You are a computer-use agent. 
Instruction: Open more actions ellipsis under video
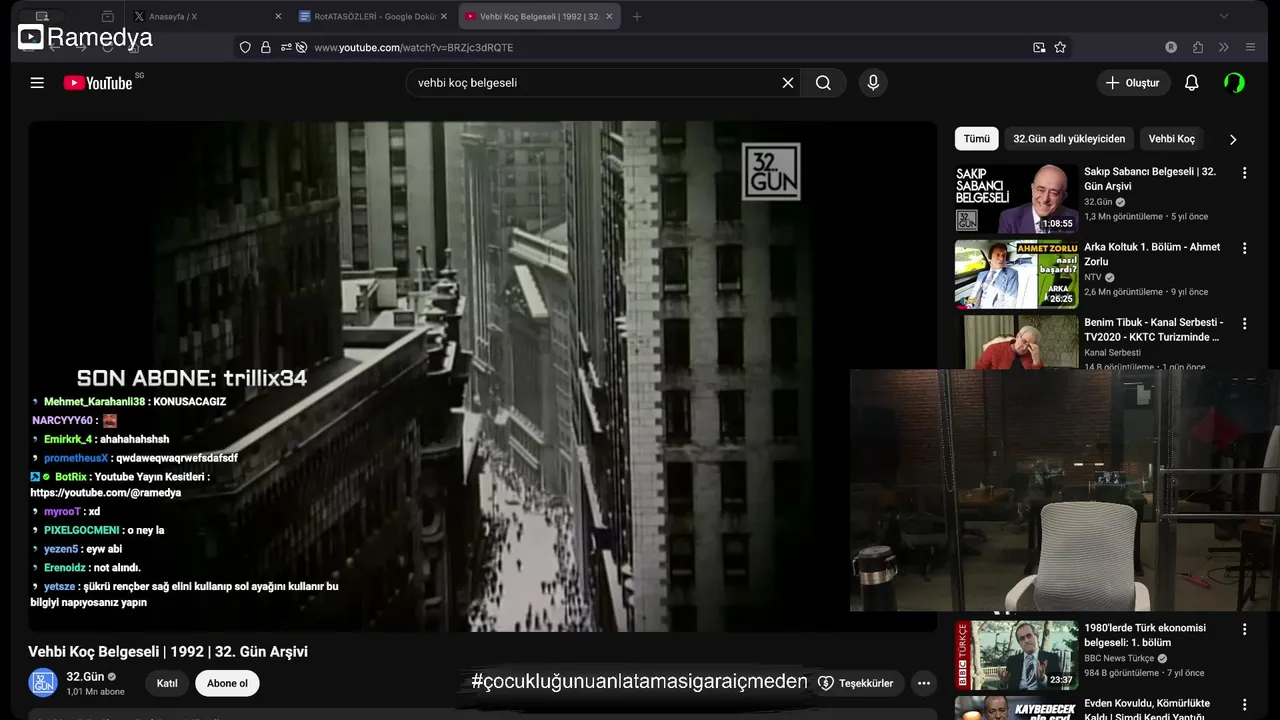tap(924, 683)
